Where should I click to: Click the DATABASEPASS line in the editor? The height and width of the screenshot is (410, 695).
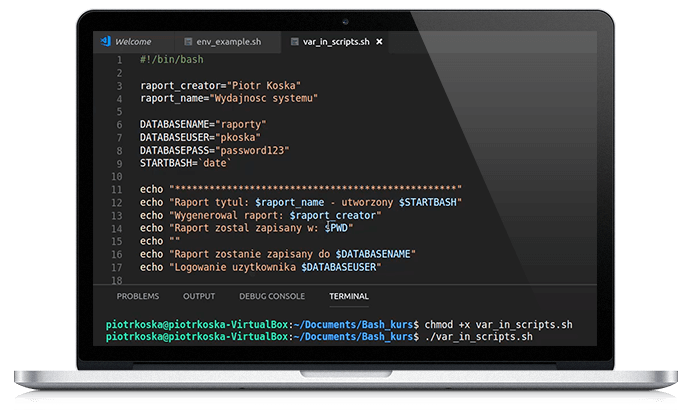point(214,150)
